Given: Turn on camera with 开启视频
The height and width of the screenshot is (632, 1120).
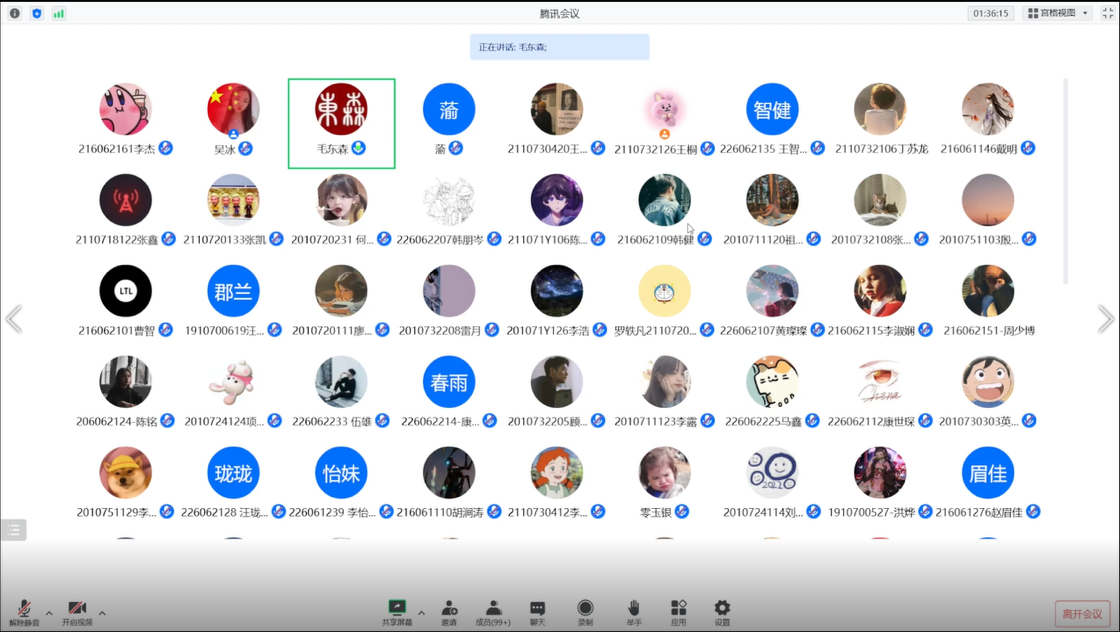Looking at the screenshot, I should click(77, 612).
